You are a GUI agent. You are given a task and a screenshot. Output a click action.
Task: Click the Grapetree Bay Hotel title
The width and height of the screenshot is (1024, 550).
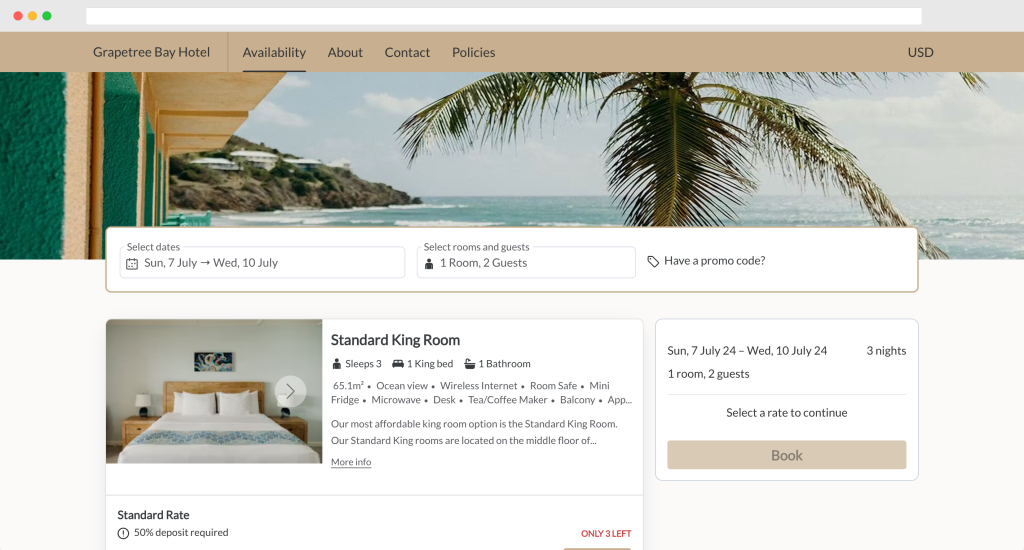(x=152, y=52)
